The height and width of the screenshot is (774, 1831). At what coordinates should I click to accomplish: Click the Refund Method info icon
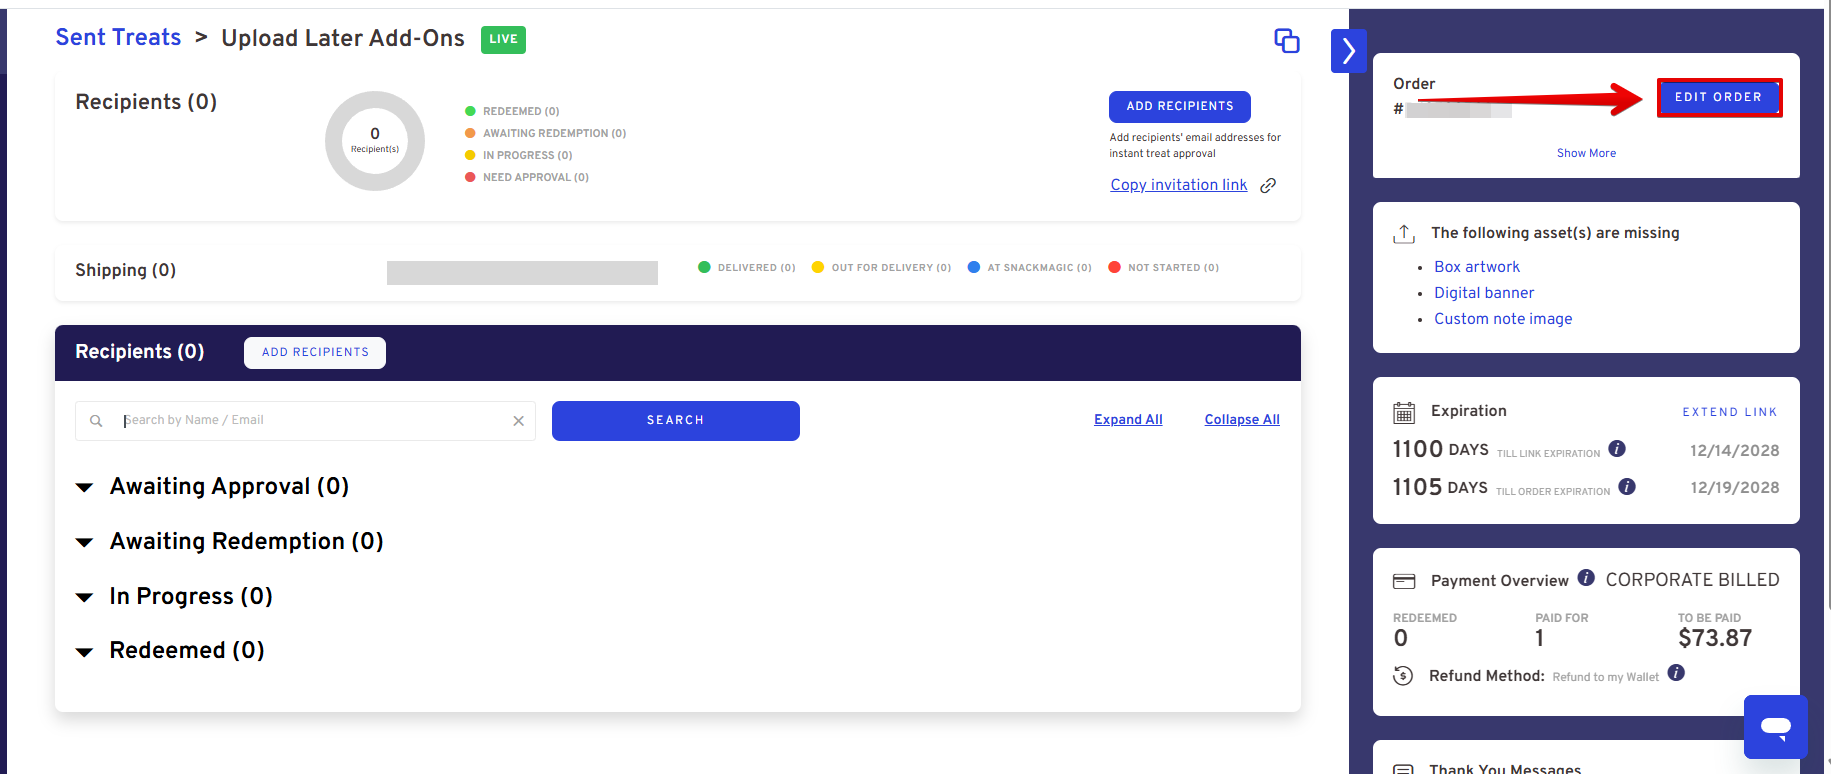click(x=1676, y=673)
